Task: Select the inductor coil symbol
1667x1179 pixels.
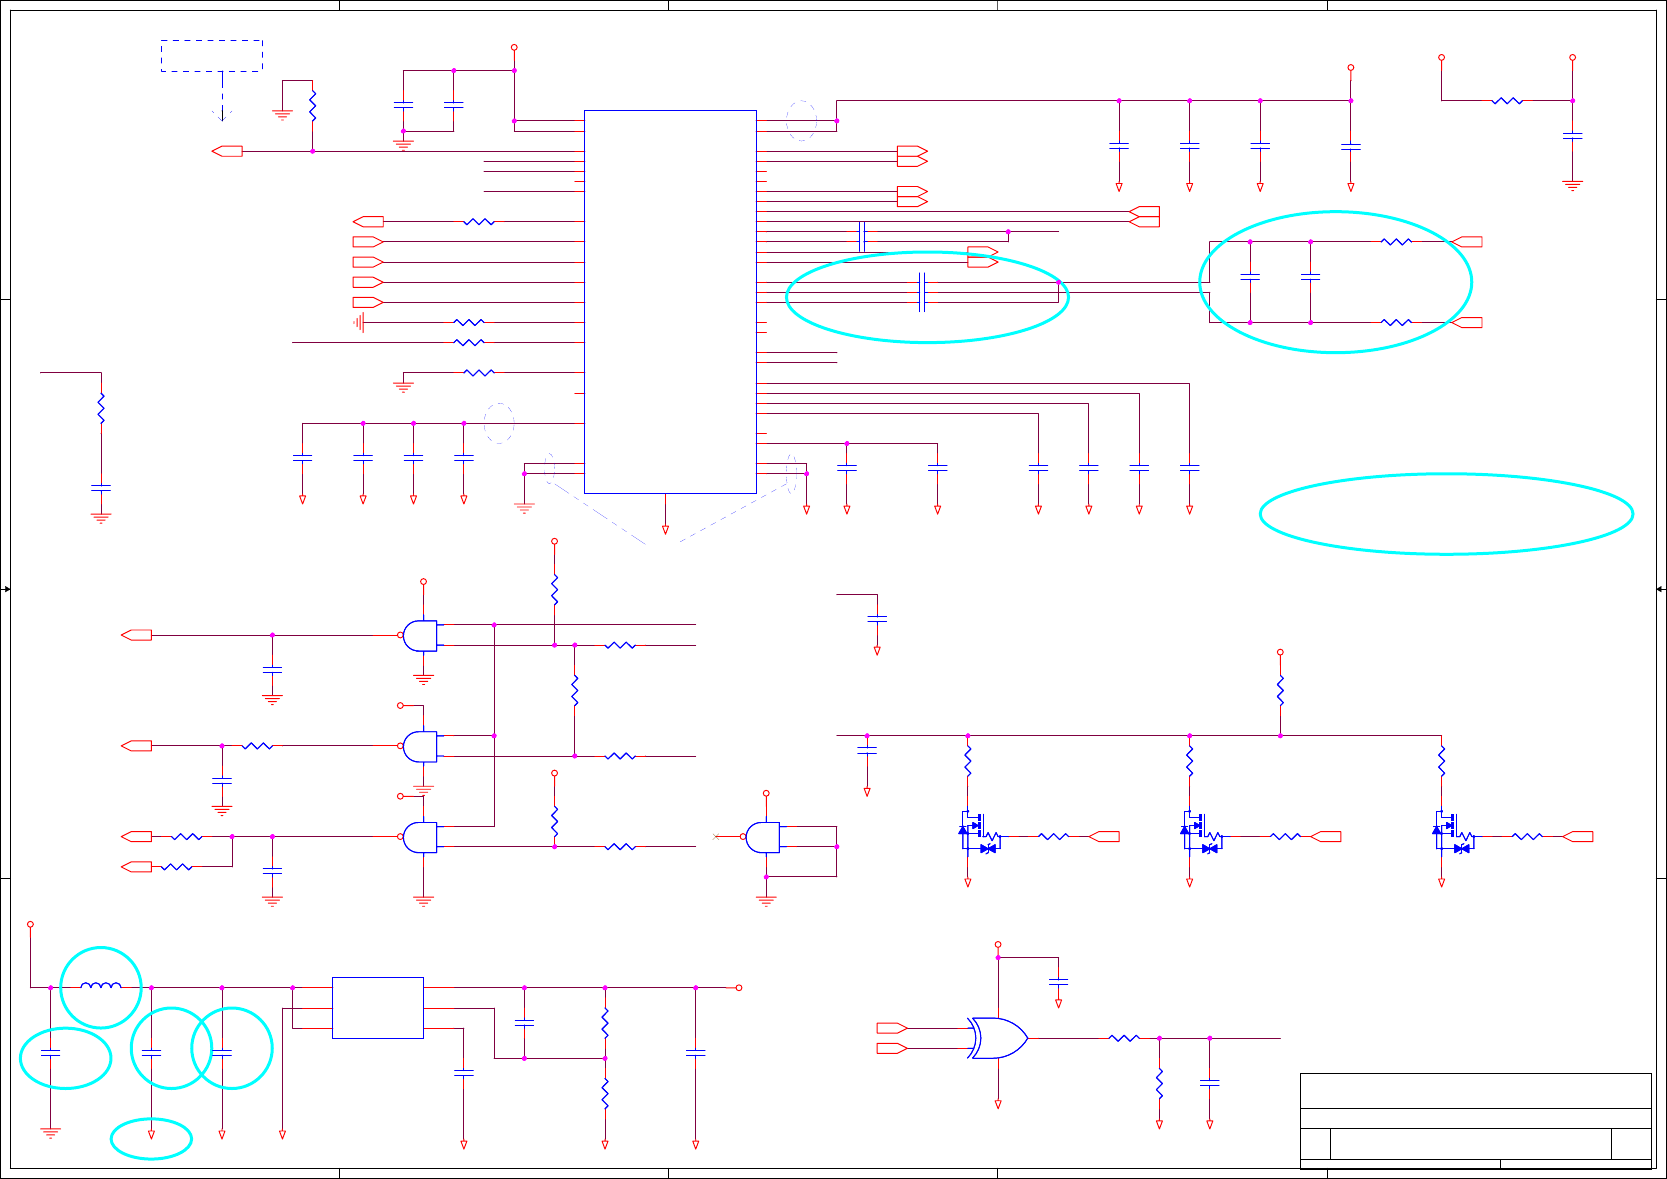Action: (101, 986)
